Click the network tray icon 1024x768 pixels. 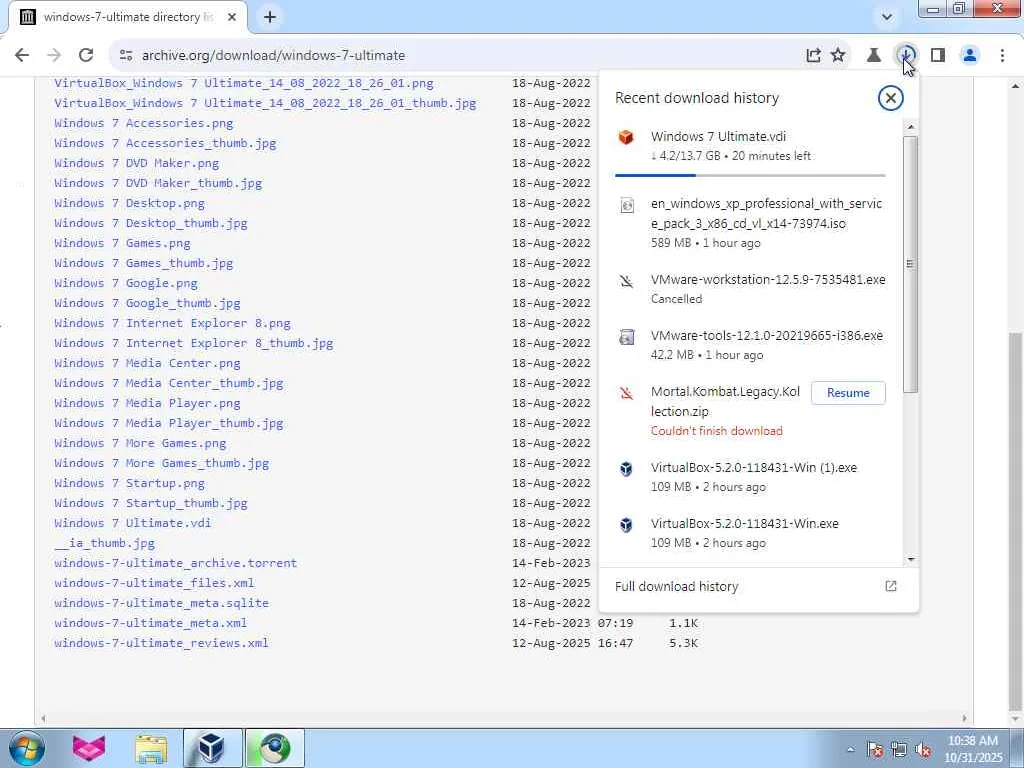[899, 750]
